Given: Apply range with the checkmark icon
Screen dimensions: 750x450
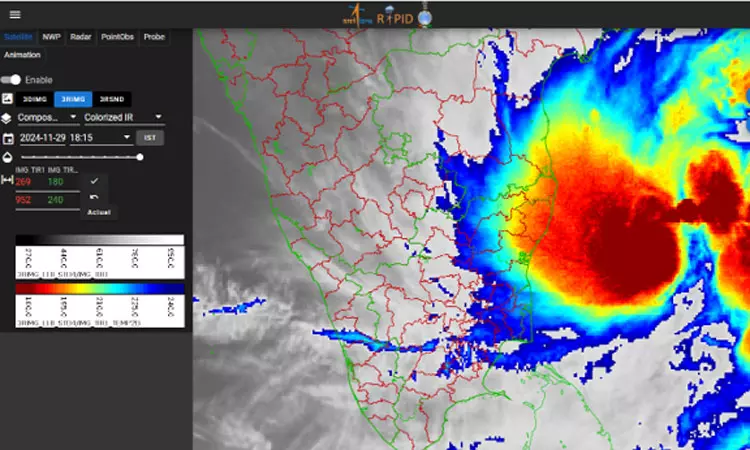Looking at the screenshot, I should [x=94, y=181].
